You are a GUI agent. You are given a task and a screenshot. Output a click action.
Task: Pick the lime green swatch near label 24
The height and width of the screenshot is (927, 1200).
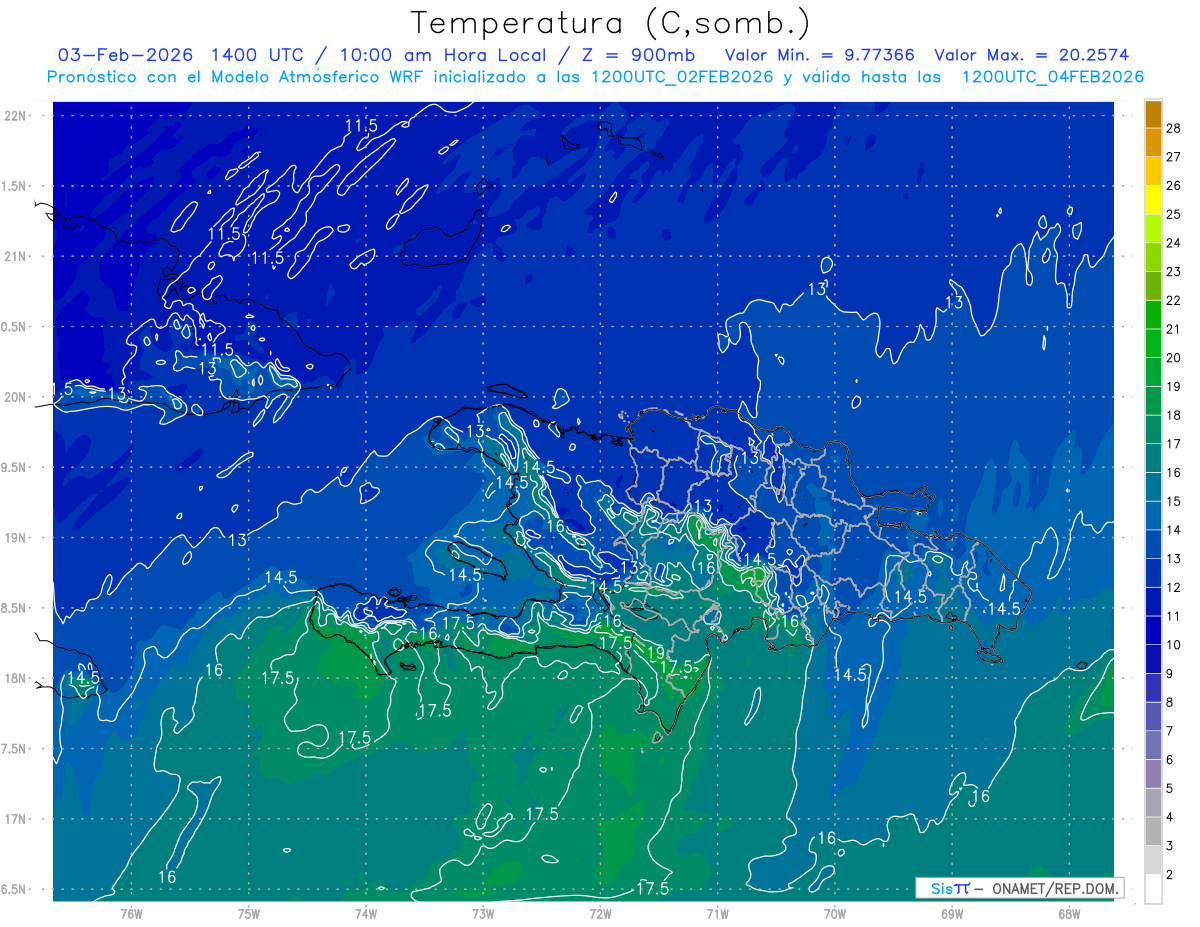pyautogui.click(x=1153, y=229)
